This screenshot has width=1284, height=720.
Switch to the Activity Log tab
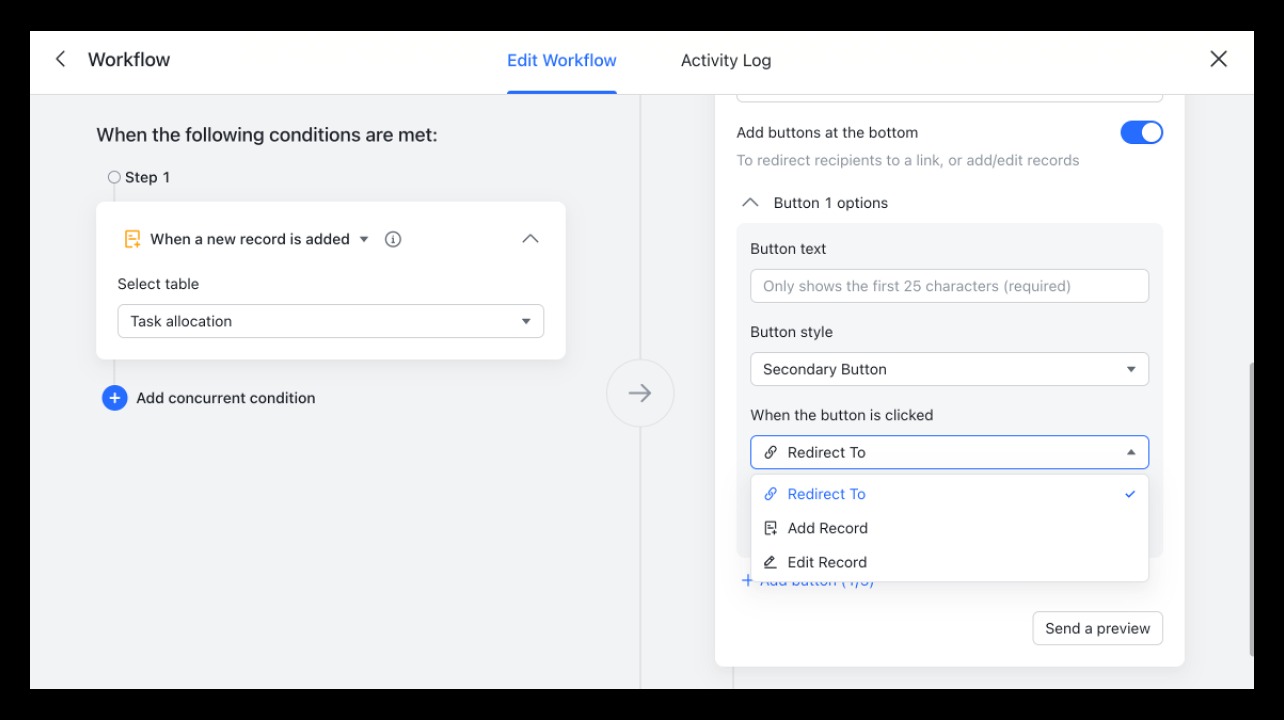click(x=725, y=61)
